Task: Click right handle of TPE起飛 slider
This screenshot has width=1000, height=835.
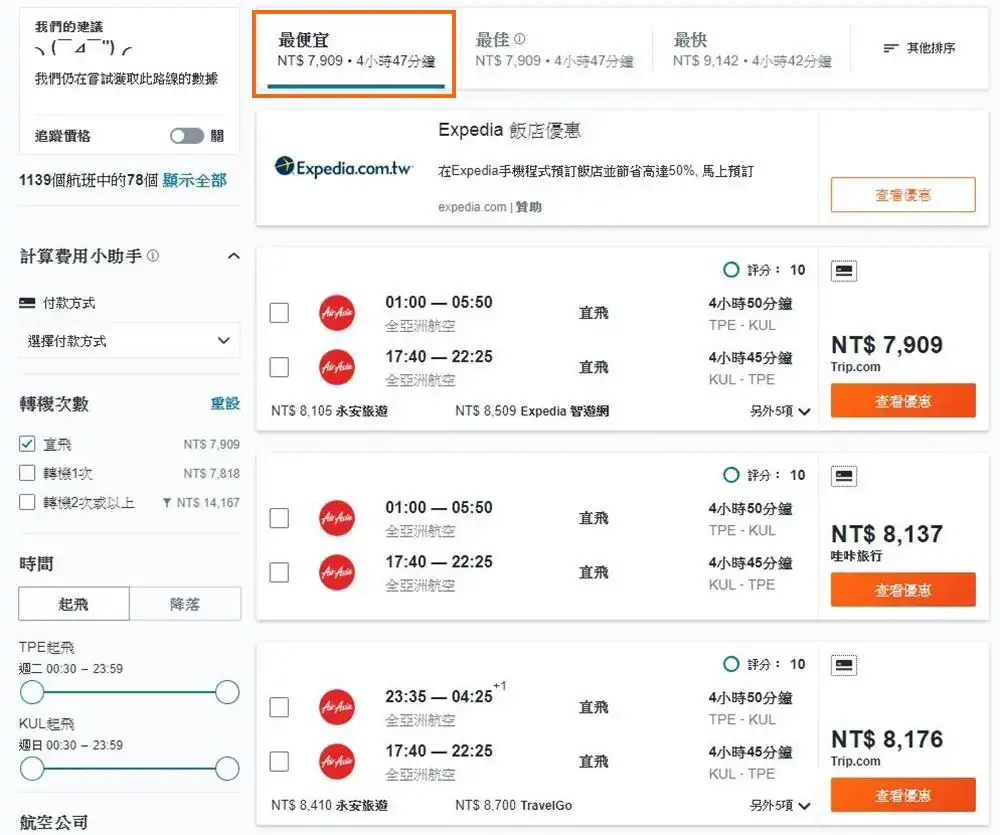Action: (x=227, y=692)
